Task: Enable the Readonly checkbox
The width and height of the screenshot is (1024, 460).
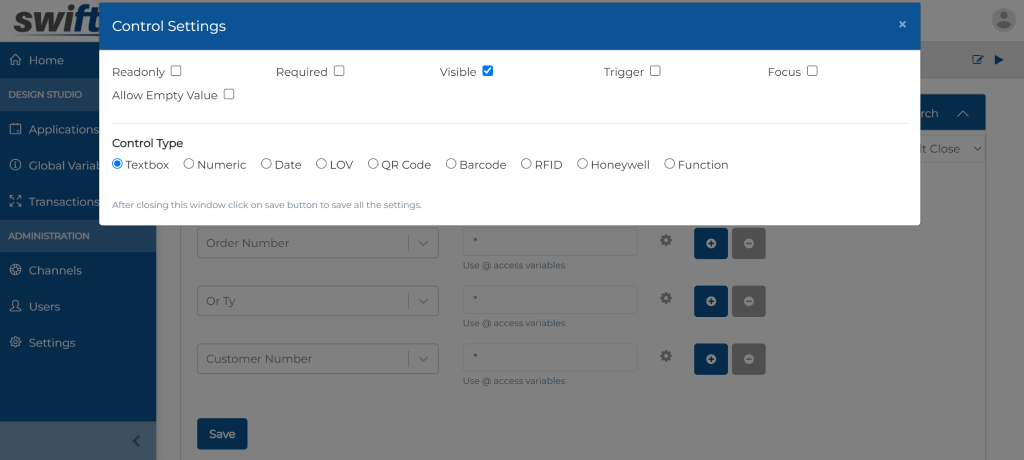Action: [x=176, y=71]
